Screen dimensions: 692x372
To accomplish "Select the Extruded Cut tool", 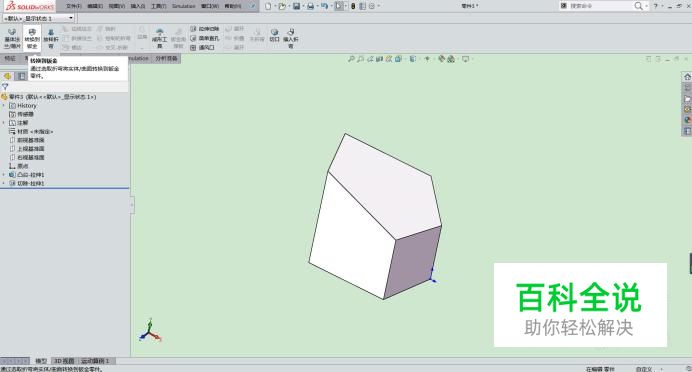I will pos(205,29).
